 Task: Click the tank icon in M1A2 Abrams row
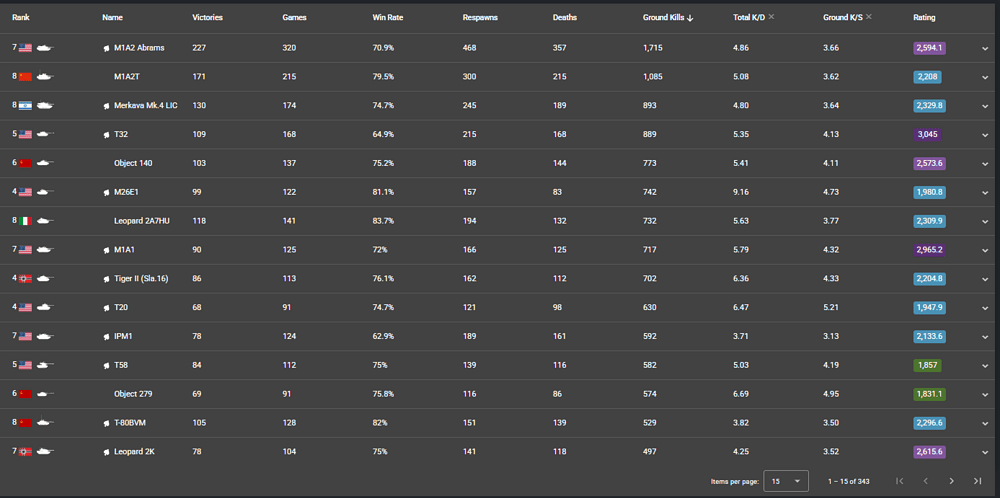(45, 48)
